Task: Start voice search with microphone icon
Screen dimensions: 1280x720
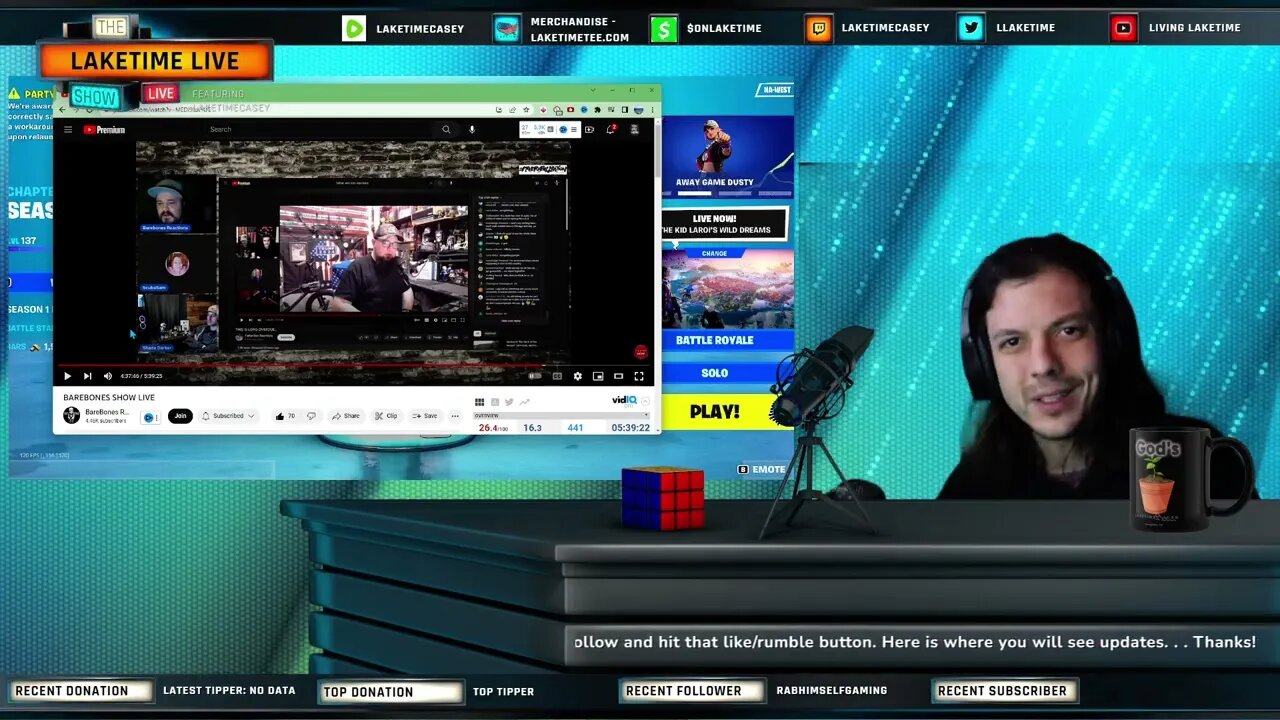Action: pos(472,129)
